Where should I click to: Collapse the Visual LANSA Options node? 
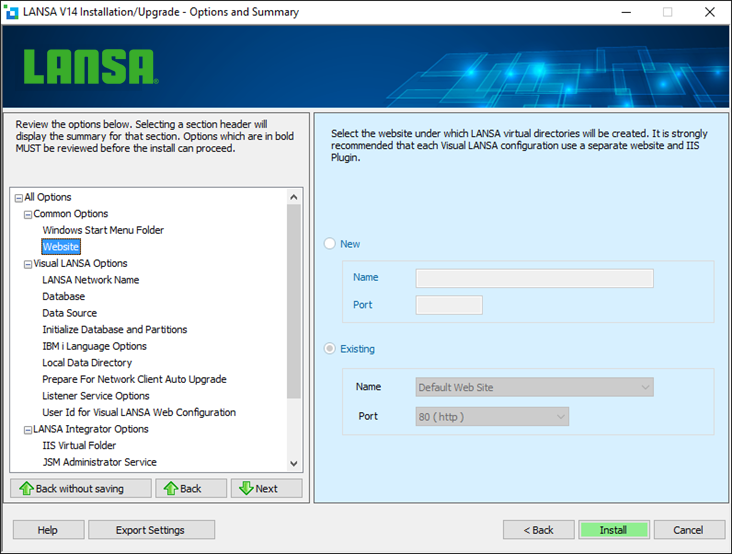(x=28, y=265)
